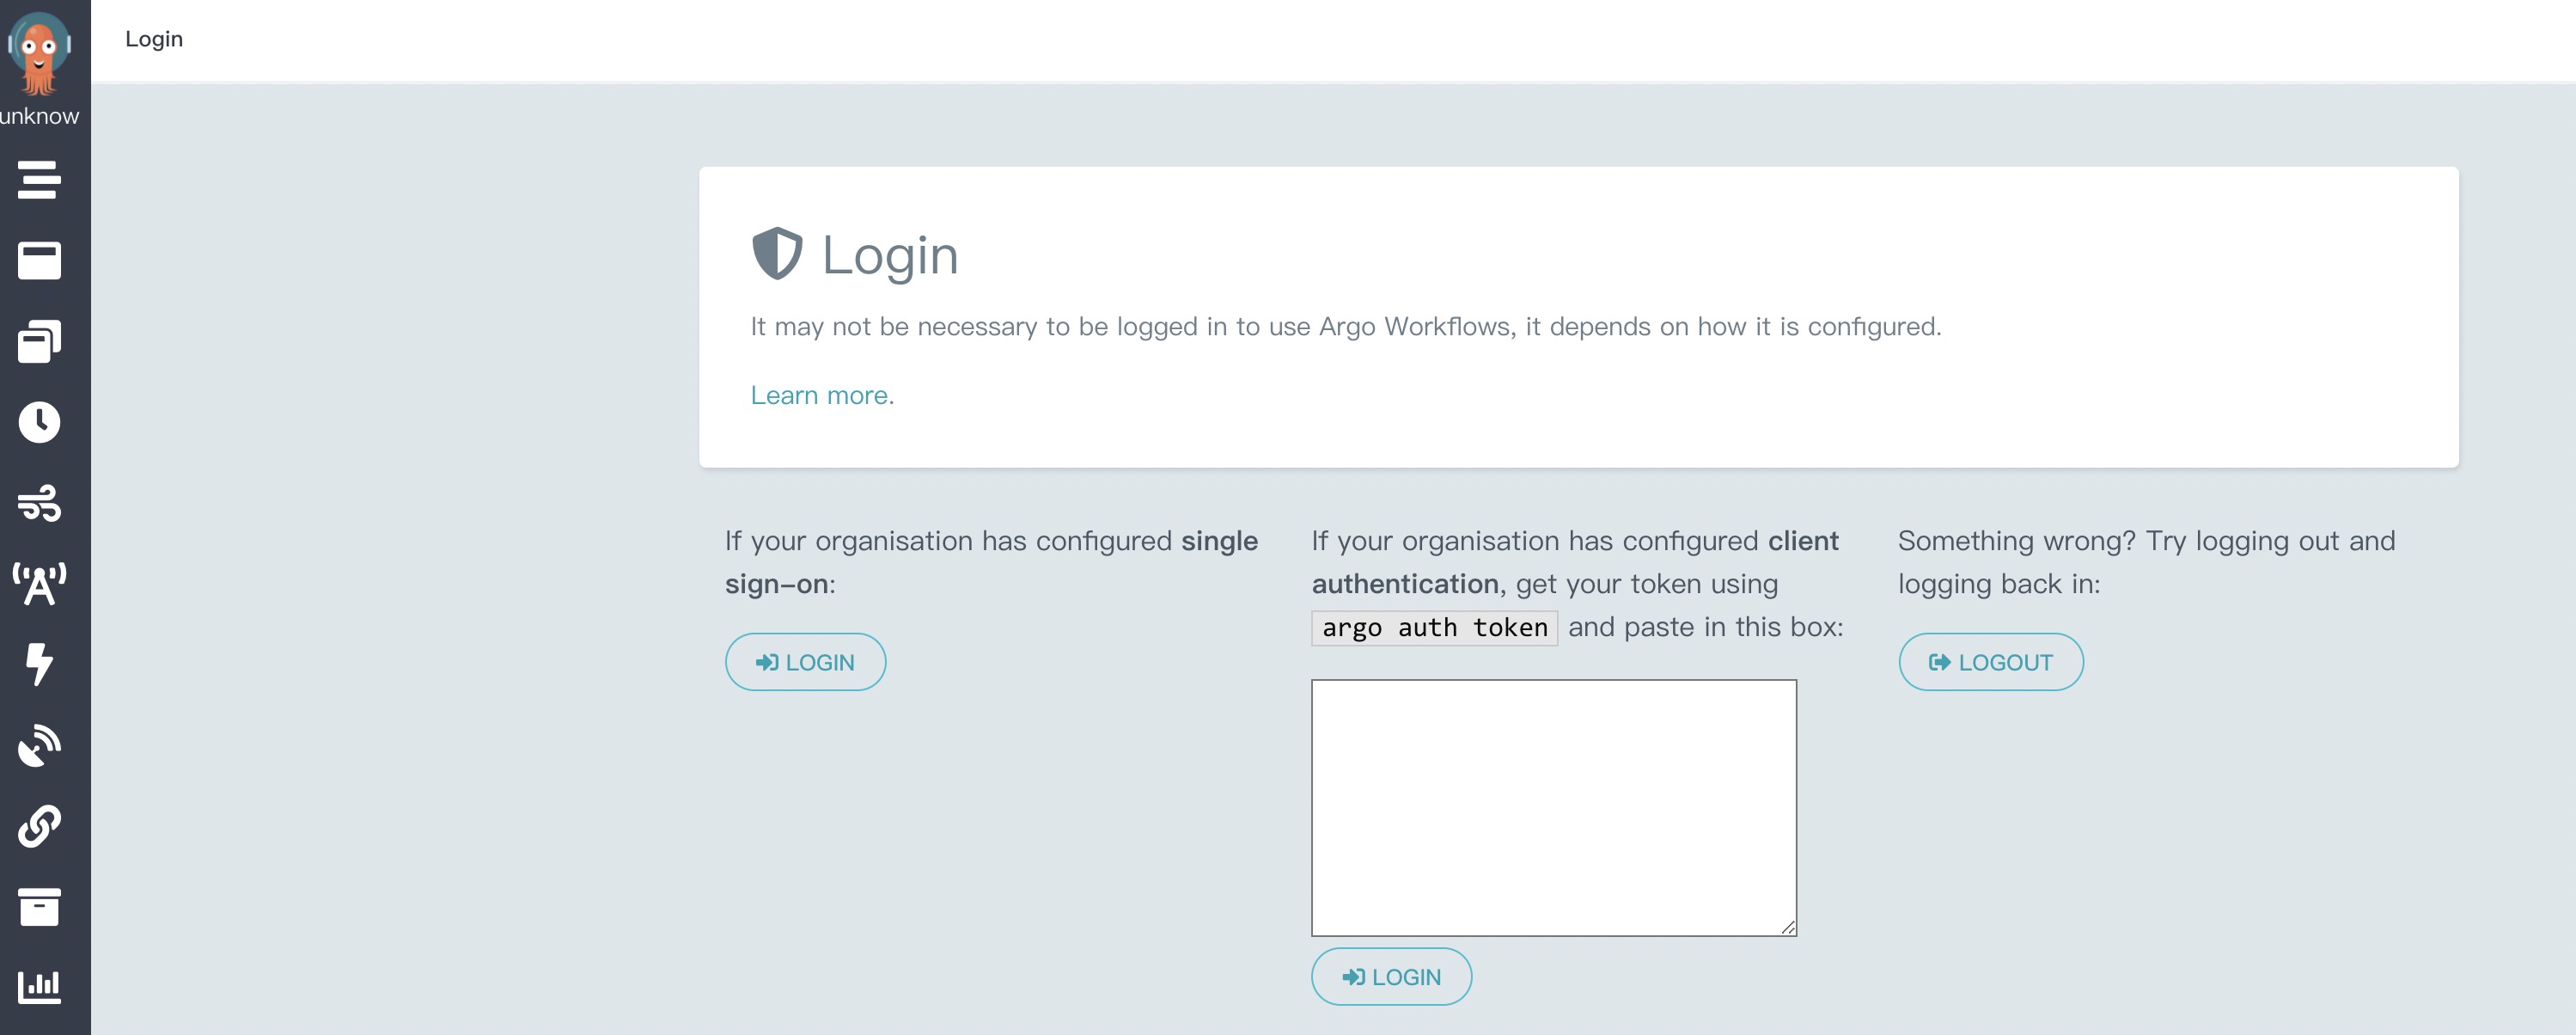Click the Argo octopus logo

pyautogui.click(x=39, y=52)
